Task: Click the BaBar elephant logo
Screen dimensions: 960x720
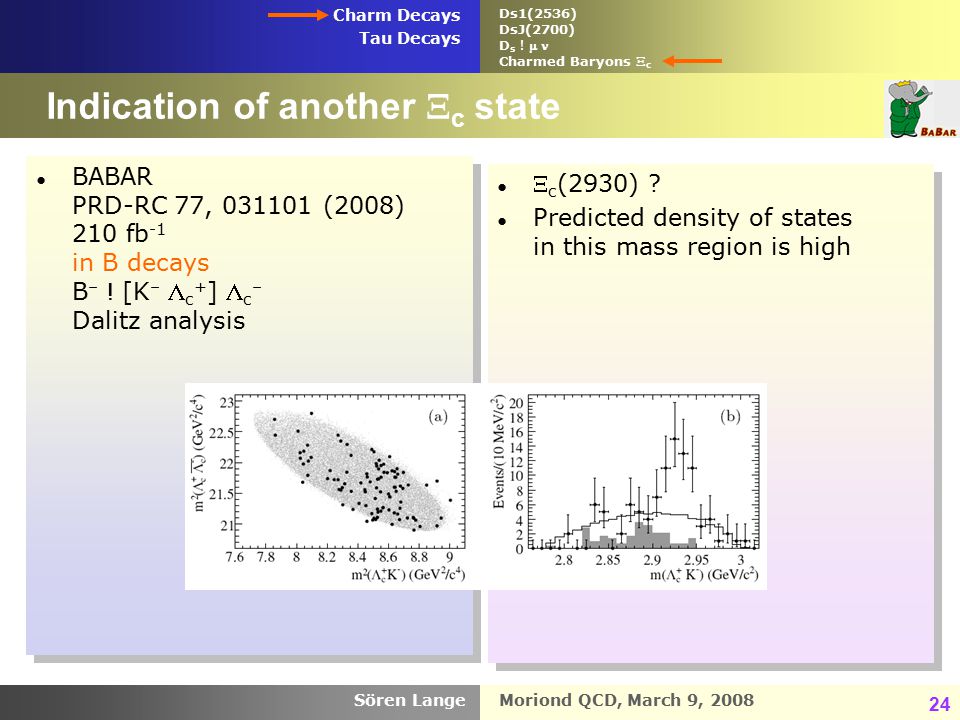Action: coord(921,109)
